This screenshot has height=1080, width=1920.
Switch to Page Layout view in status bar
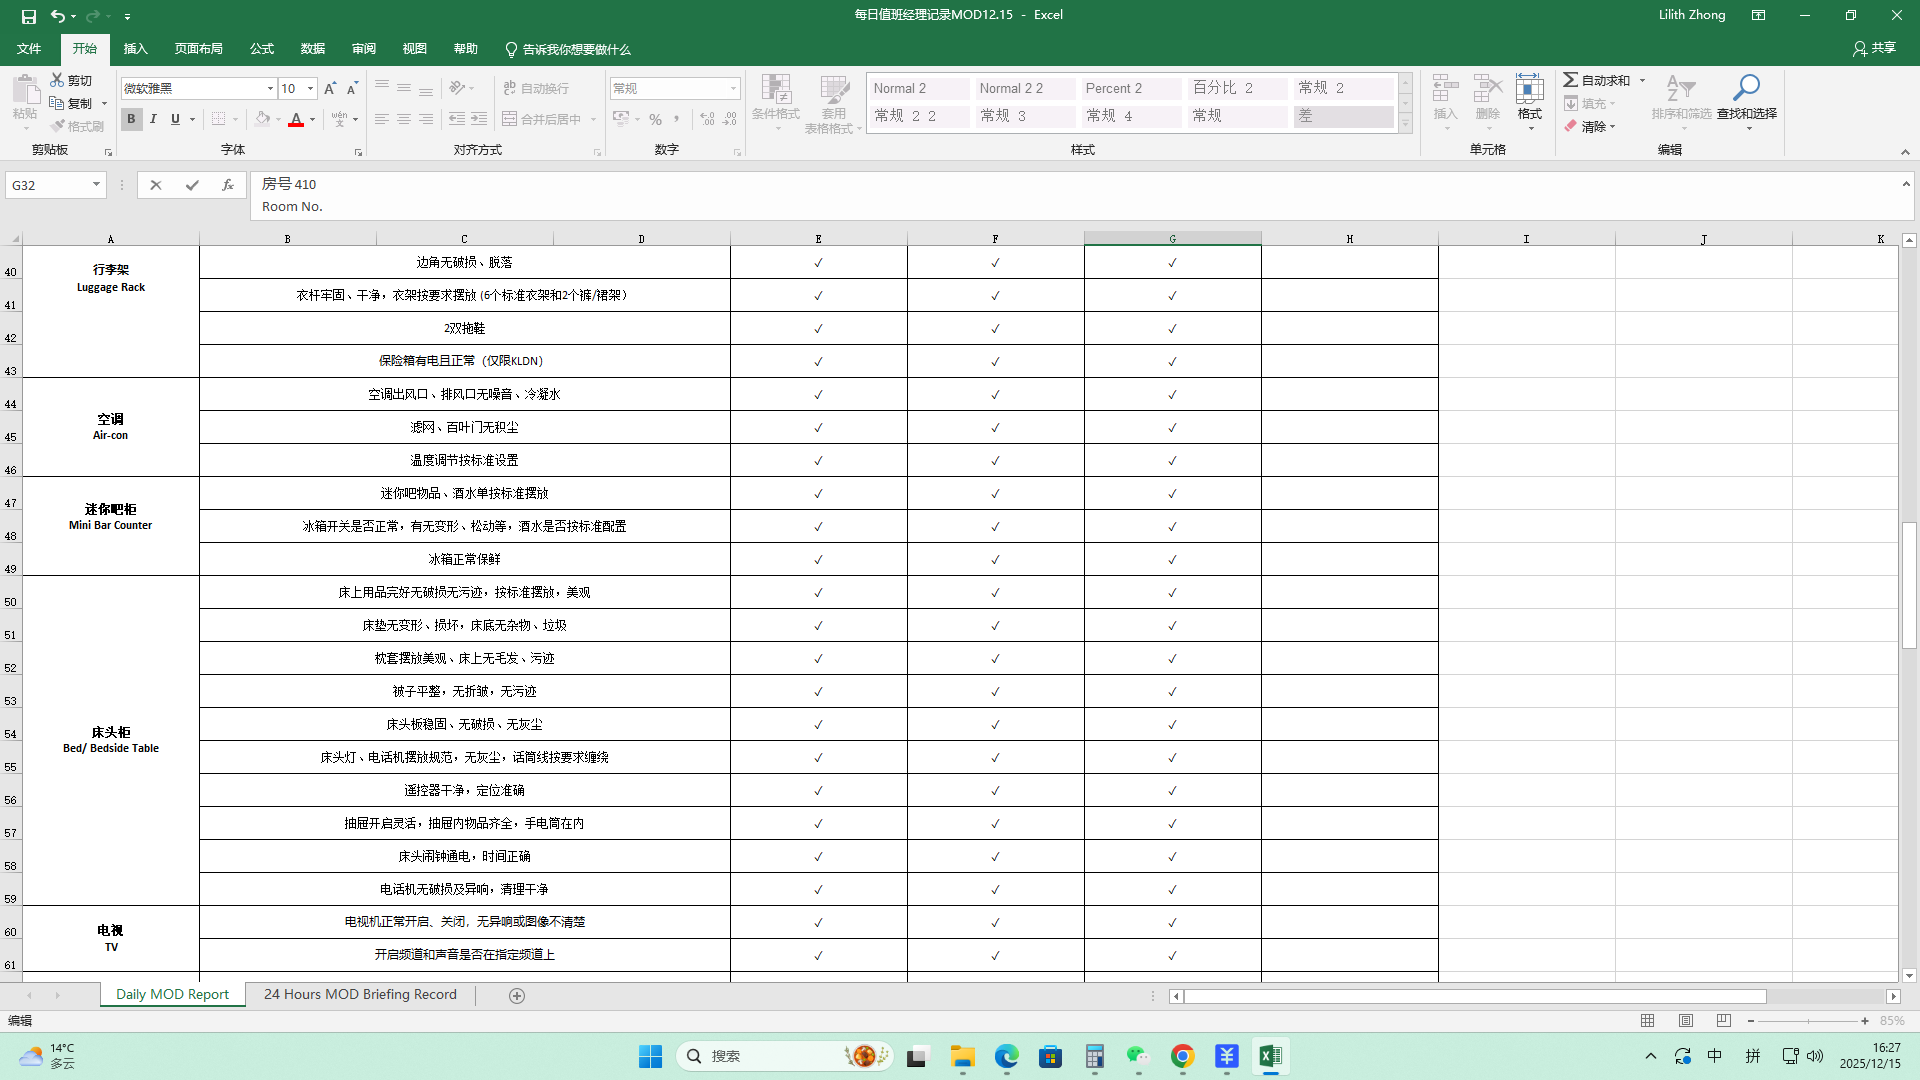click(x=1686, y=1021)
